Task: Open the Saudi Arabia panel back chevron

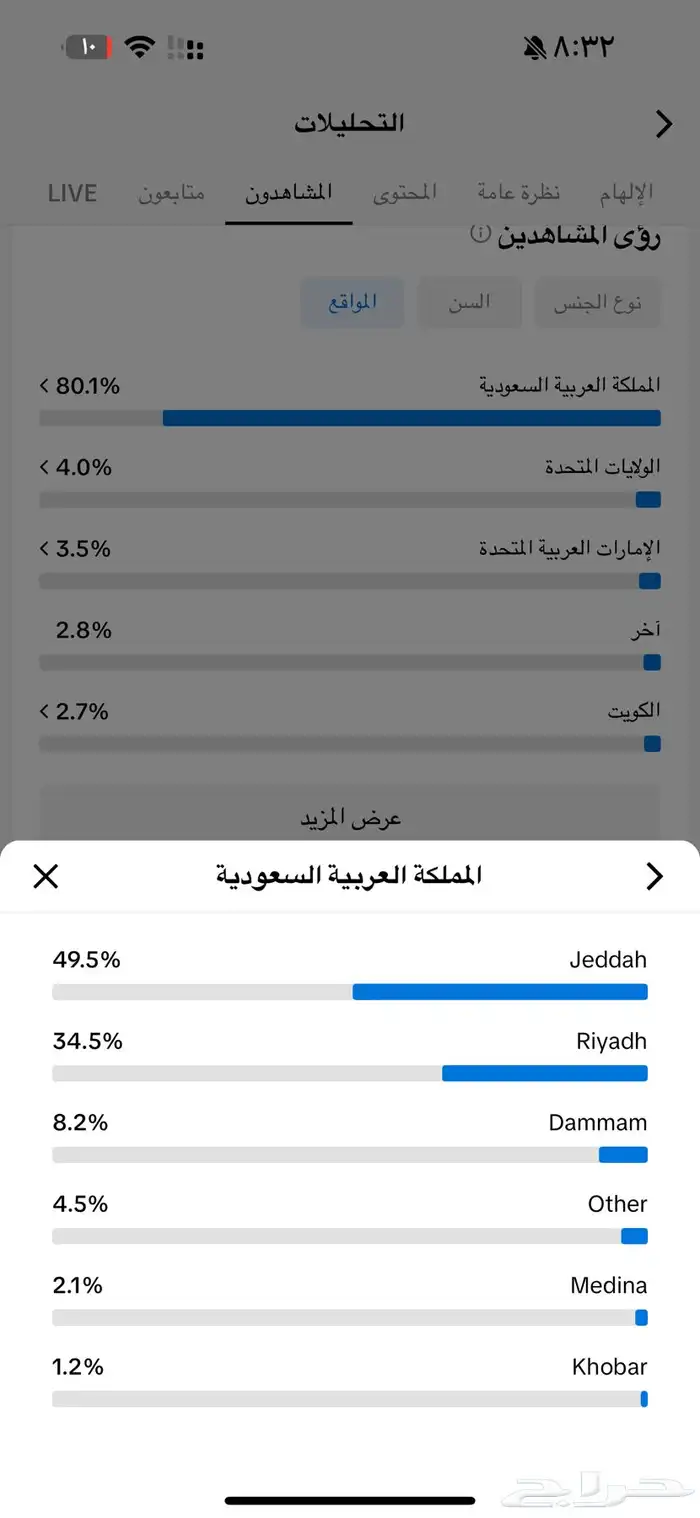Action: pyautogui.click(x=655, y=876)
